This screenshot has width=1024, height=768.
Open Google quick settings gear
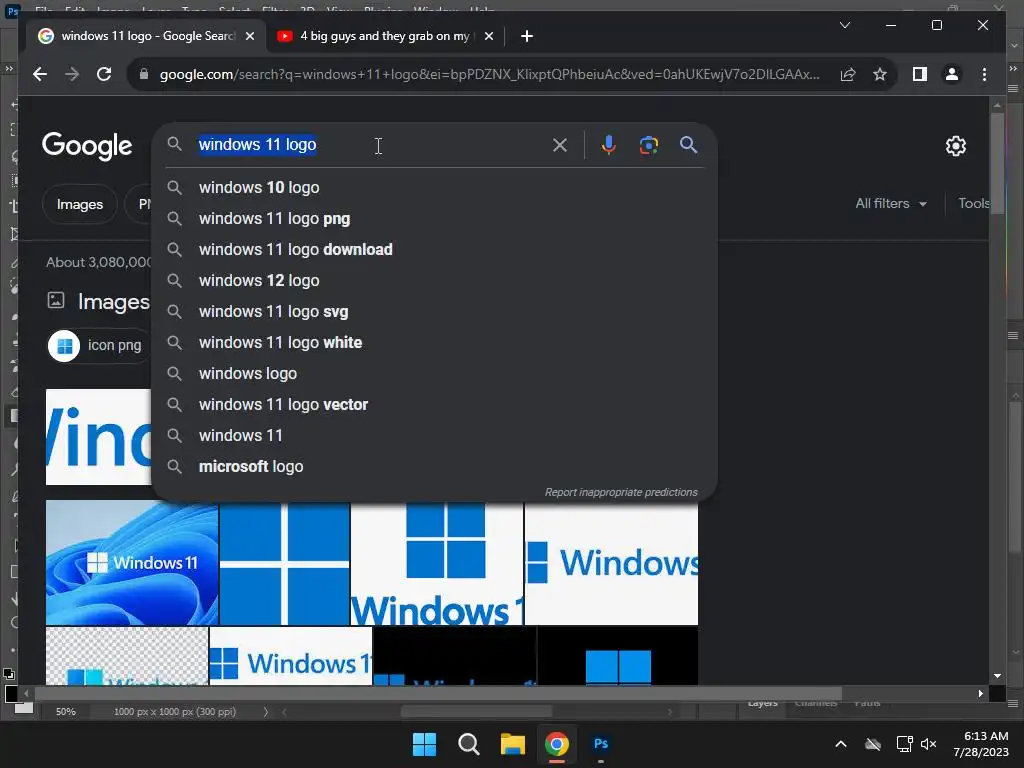(x=955, y=146)
